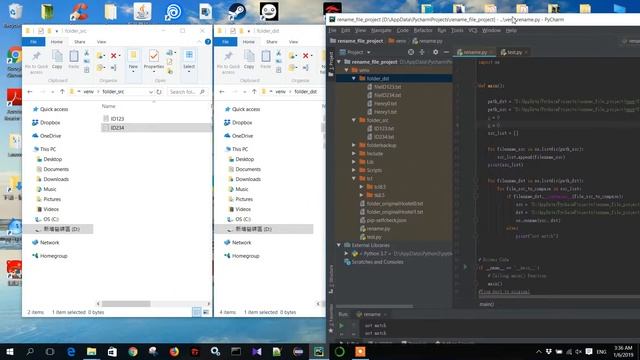Click the Back arrow in folder_dst window
Image resolution: width=640 pixels, height=360 pixels.
[222, 92]
